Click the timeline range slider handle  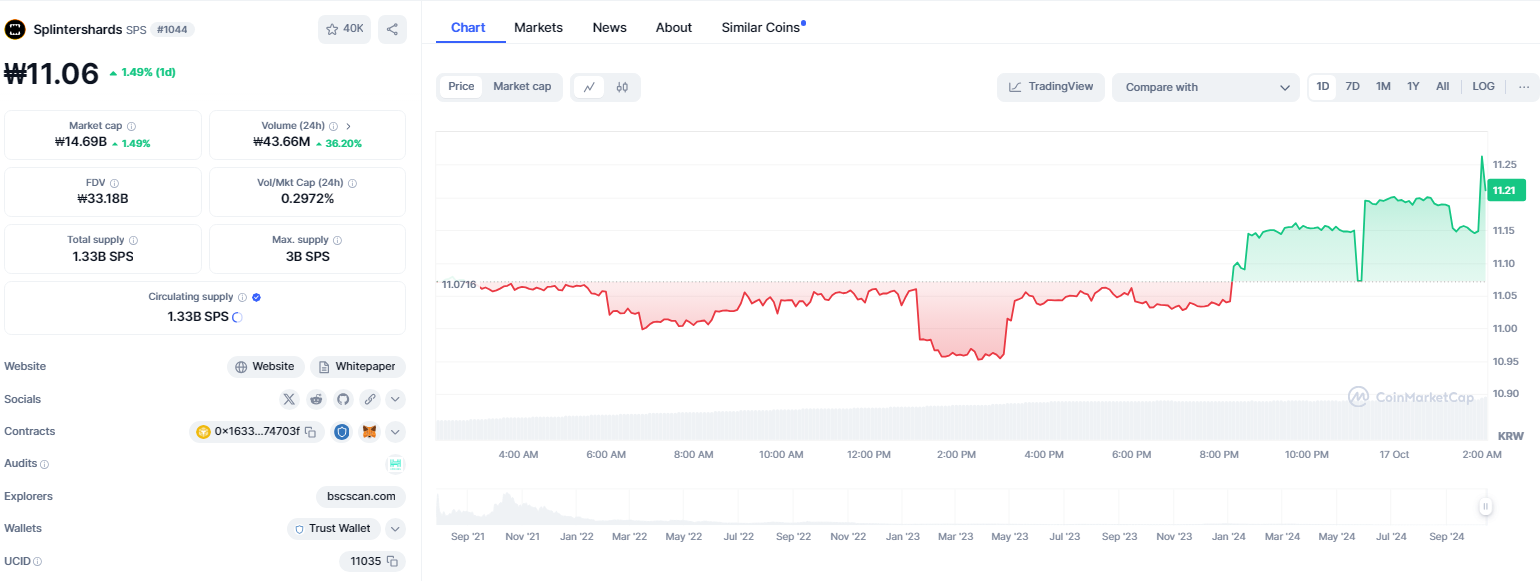(1486, 507)
